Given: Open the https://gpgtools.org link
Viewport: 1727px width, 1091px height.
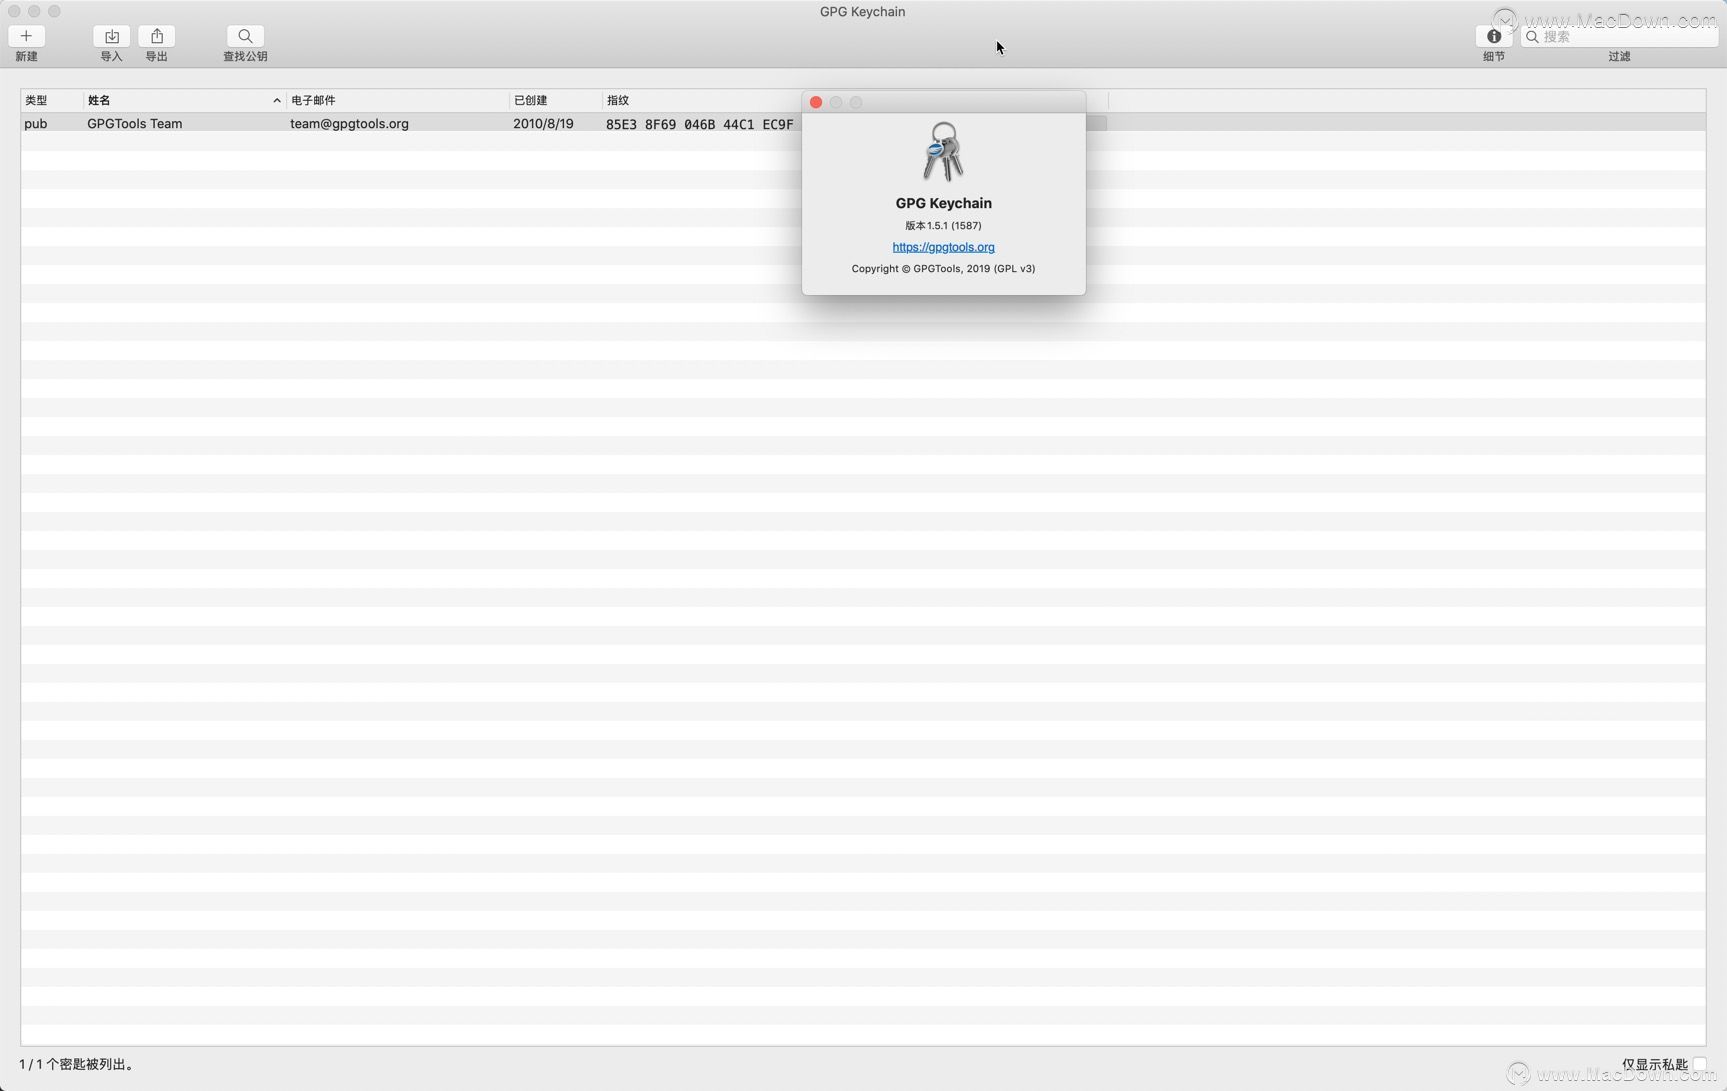Looking at the screenshot, I should [943, 247].
